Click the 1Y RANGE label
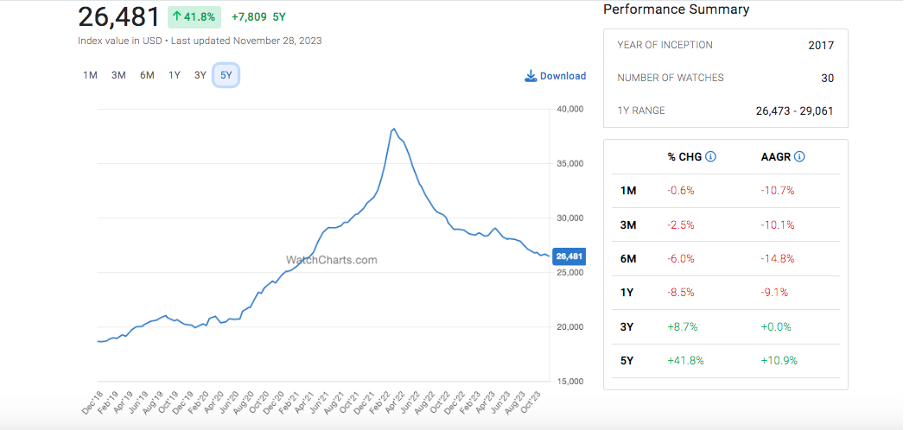904x430 pixels. coord(641,111)
